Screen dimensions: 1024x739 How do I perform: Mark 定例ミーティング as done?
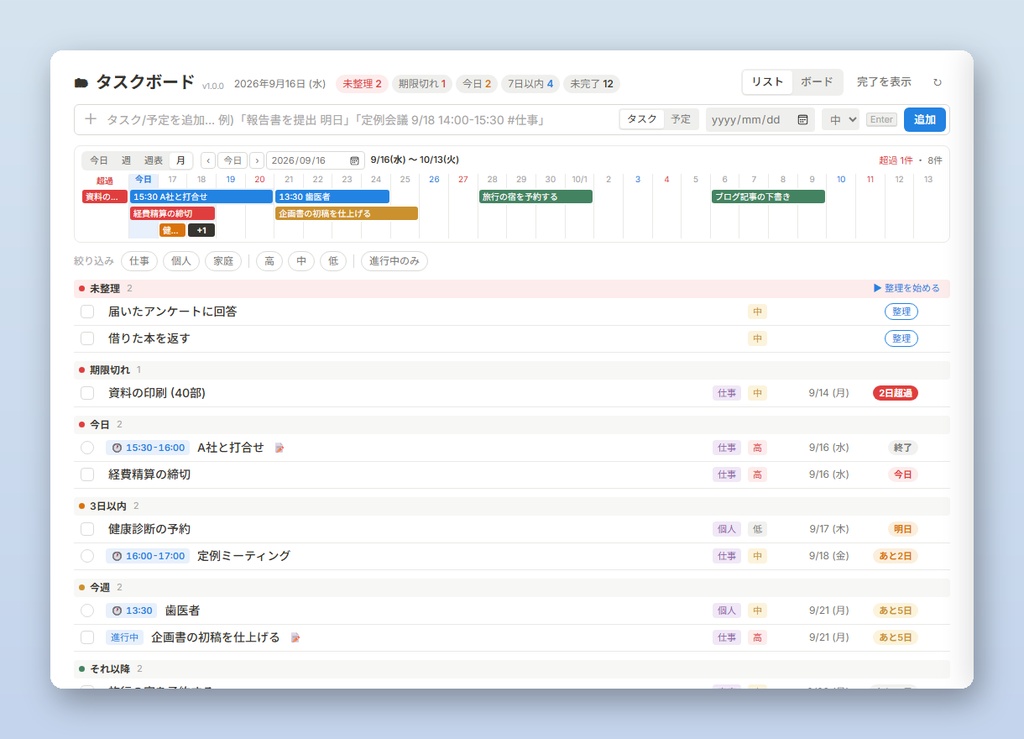pos(87,556)
